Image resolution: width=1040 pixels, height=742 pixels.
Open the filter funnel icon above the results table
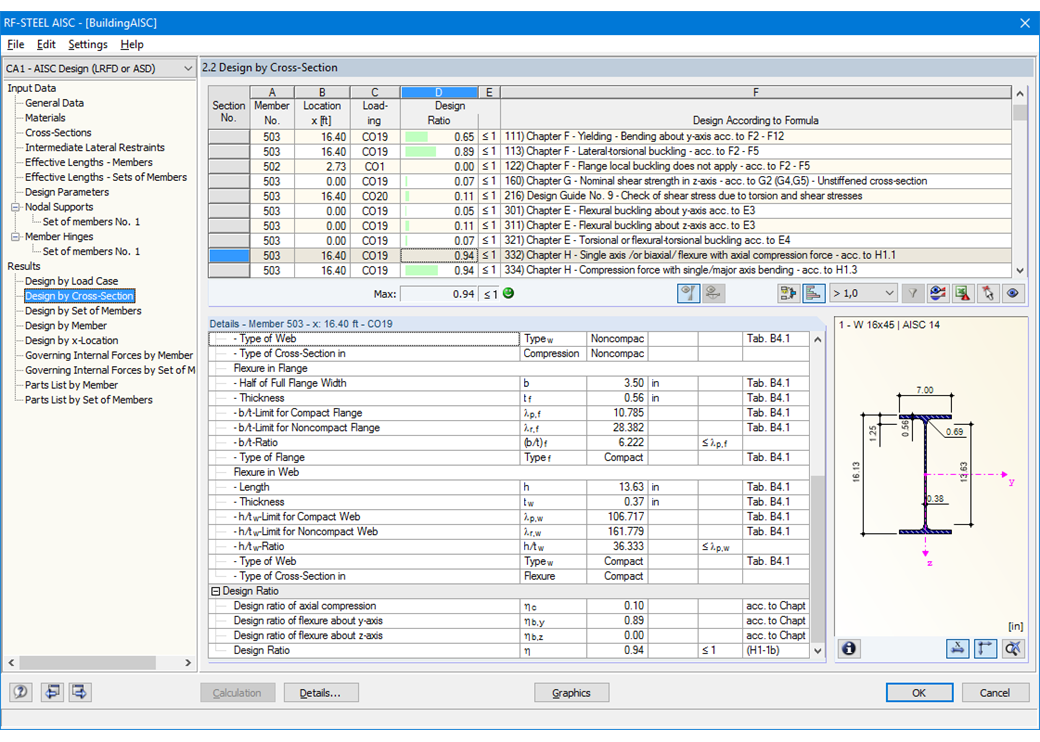click(x=913, y=293)
